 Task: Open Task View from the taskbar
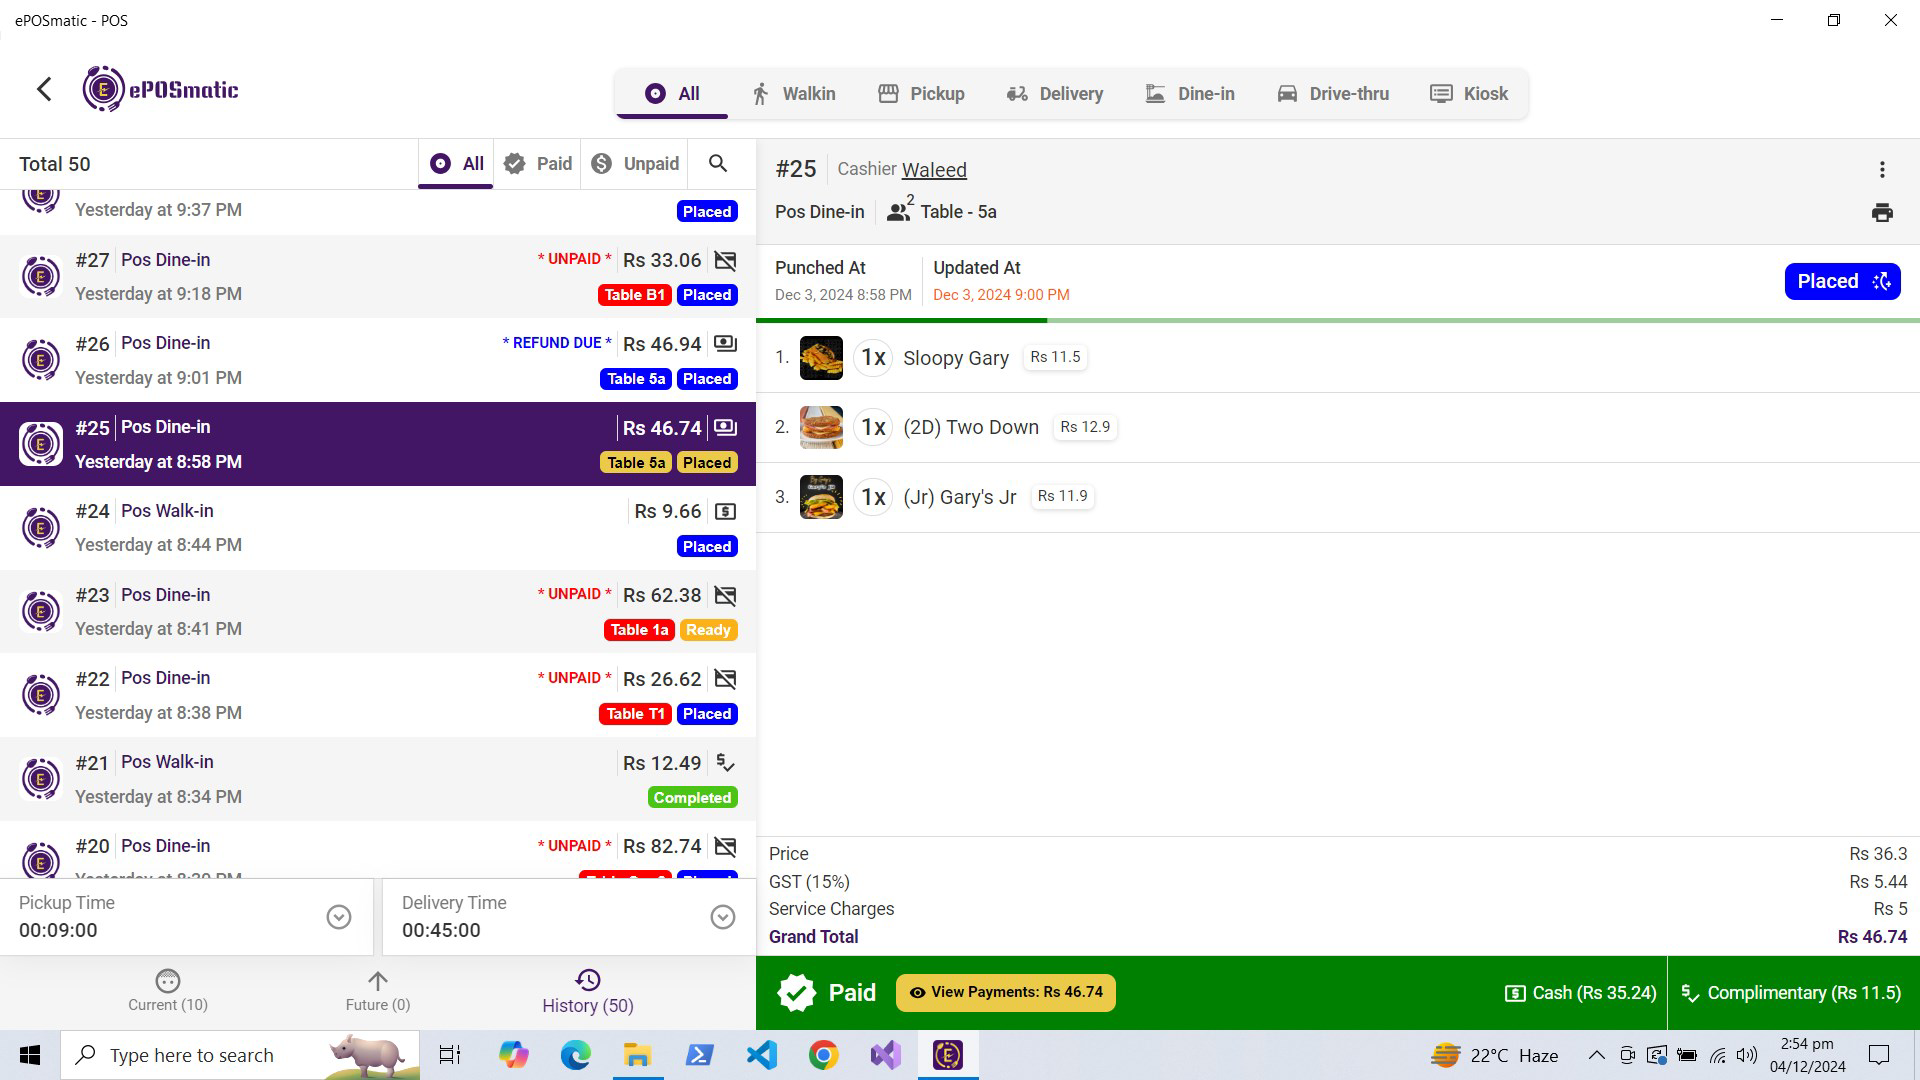[x=450, y=1055]
